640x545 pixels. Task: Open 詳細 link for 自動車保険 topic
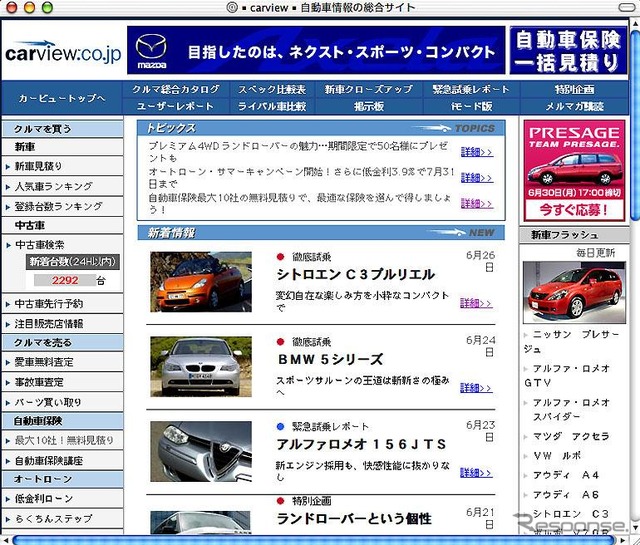coord(477,203)
